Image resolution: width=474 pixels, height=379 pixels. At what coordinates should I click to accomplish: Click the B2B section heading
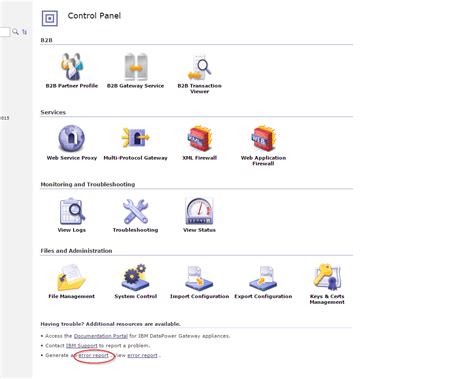46,40
